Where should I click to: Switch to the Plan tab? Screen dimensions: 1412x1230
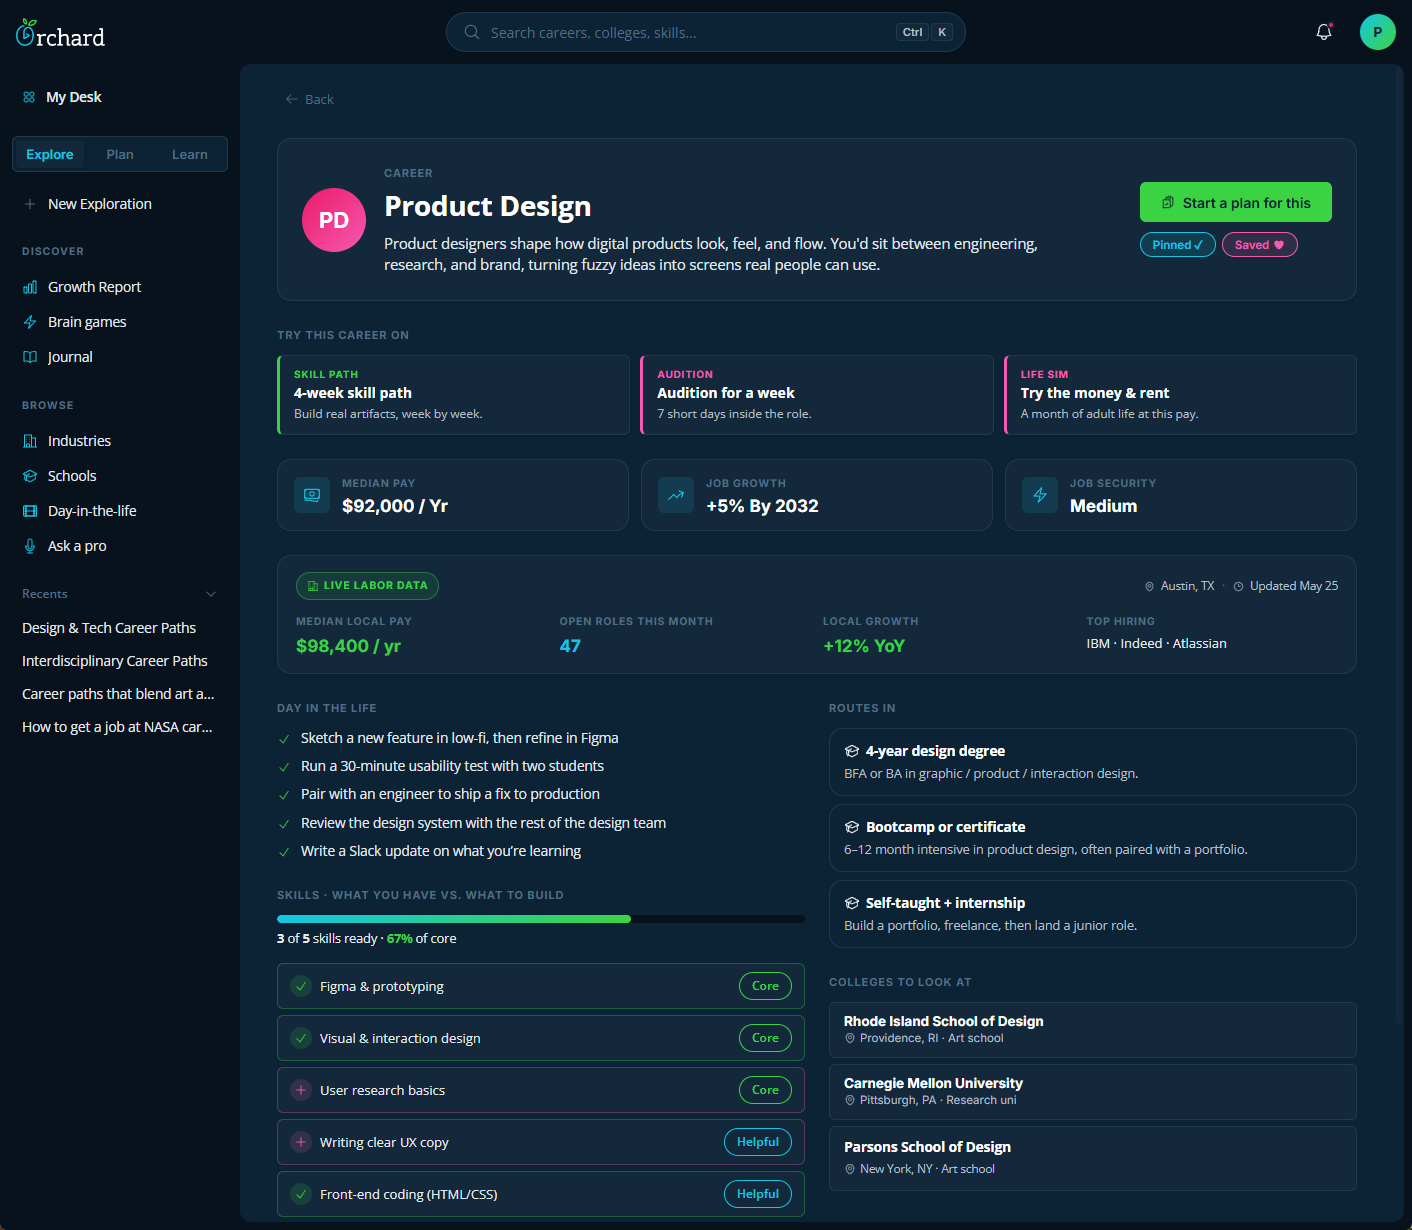click(120, 154)
